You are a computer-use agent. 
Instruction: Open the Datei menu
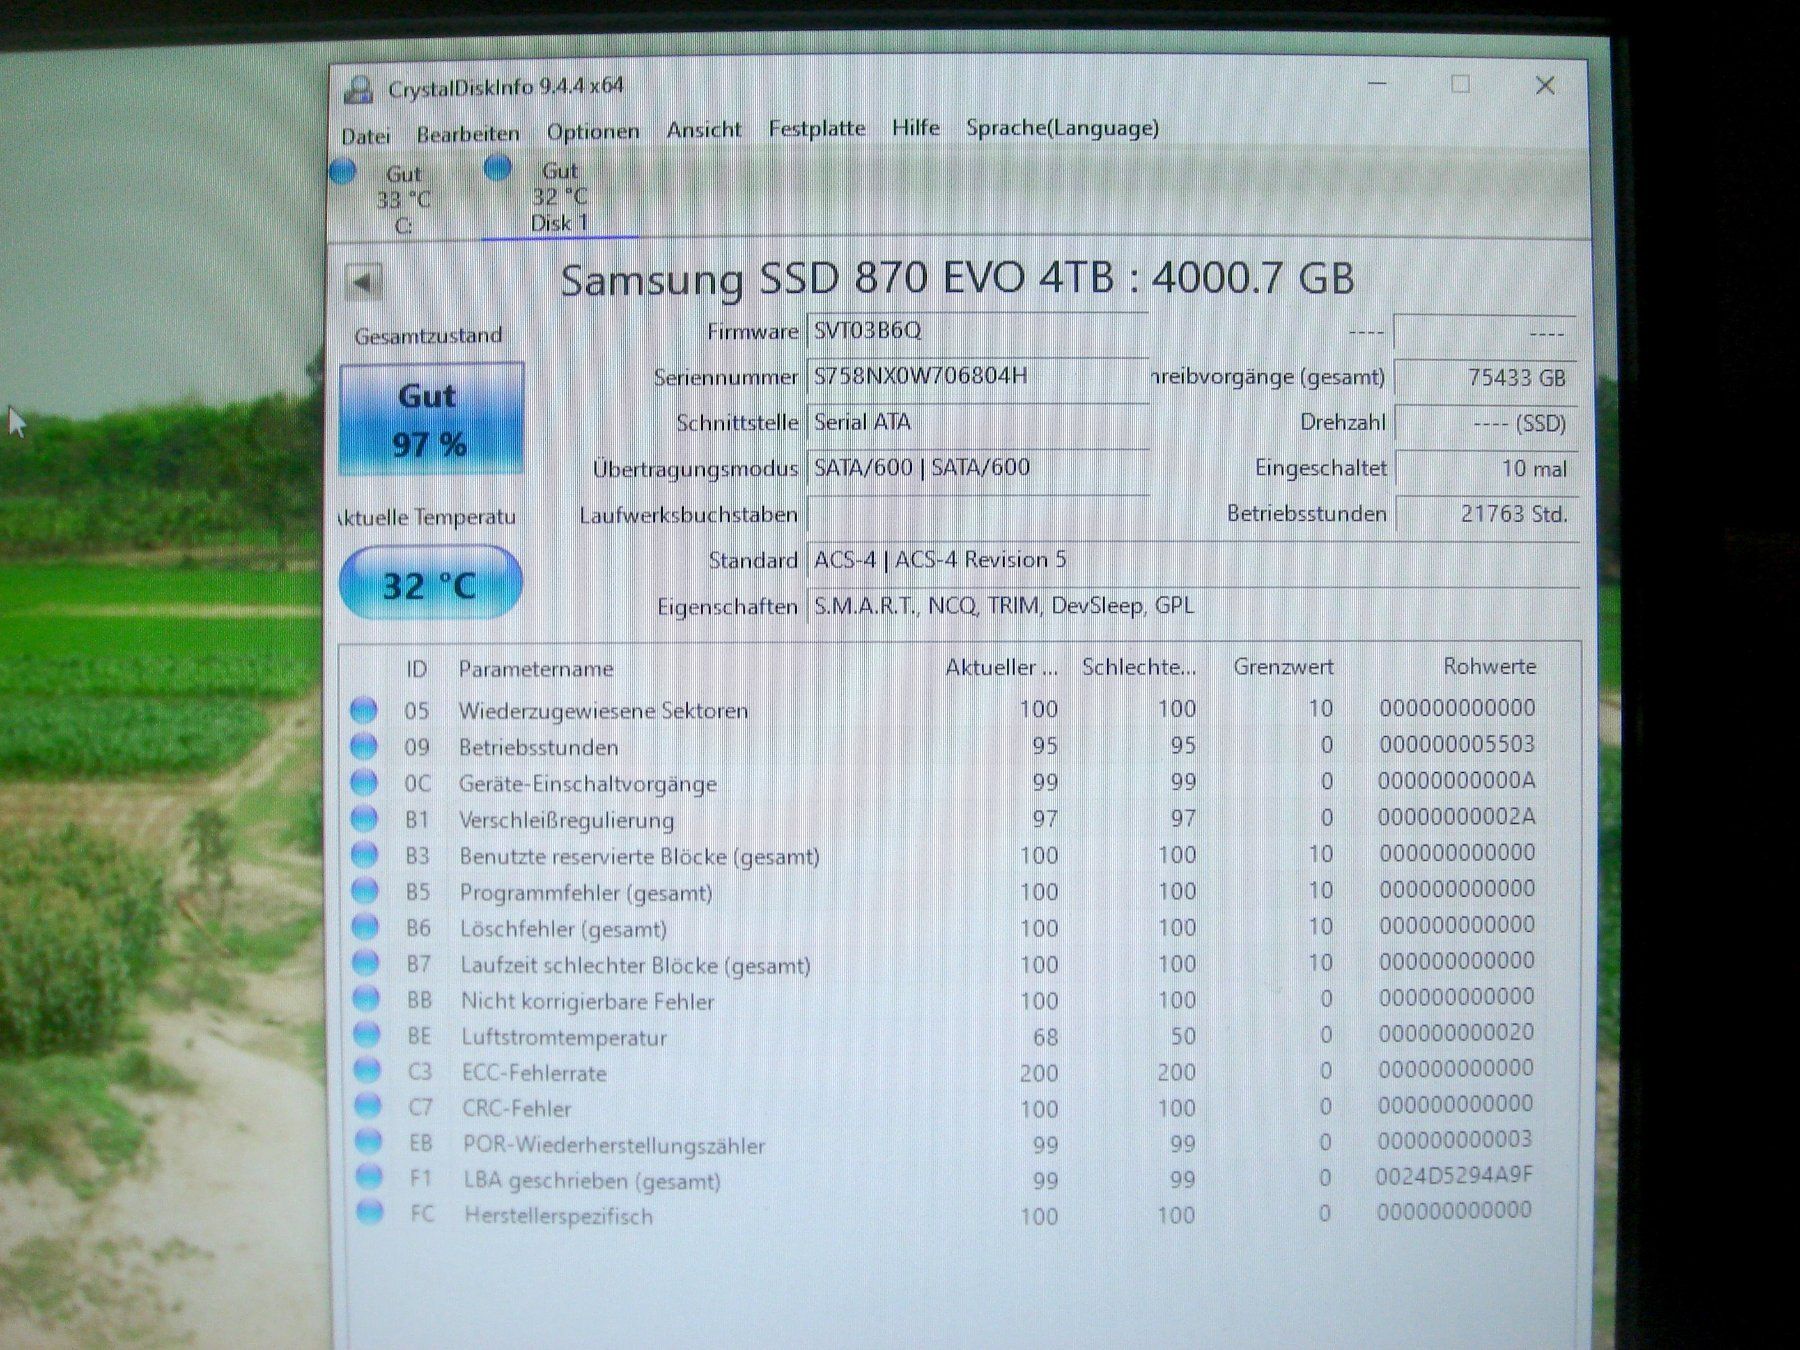366,136
